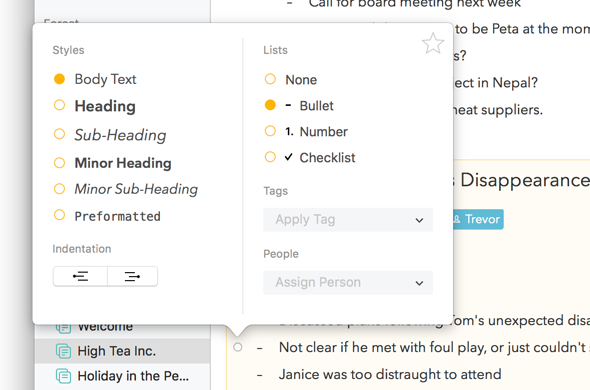The image size is (590, 390).
Task: Choose Bullet list type
Action: pos(299,105)
